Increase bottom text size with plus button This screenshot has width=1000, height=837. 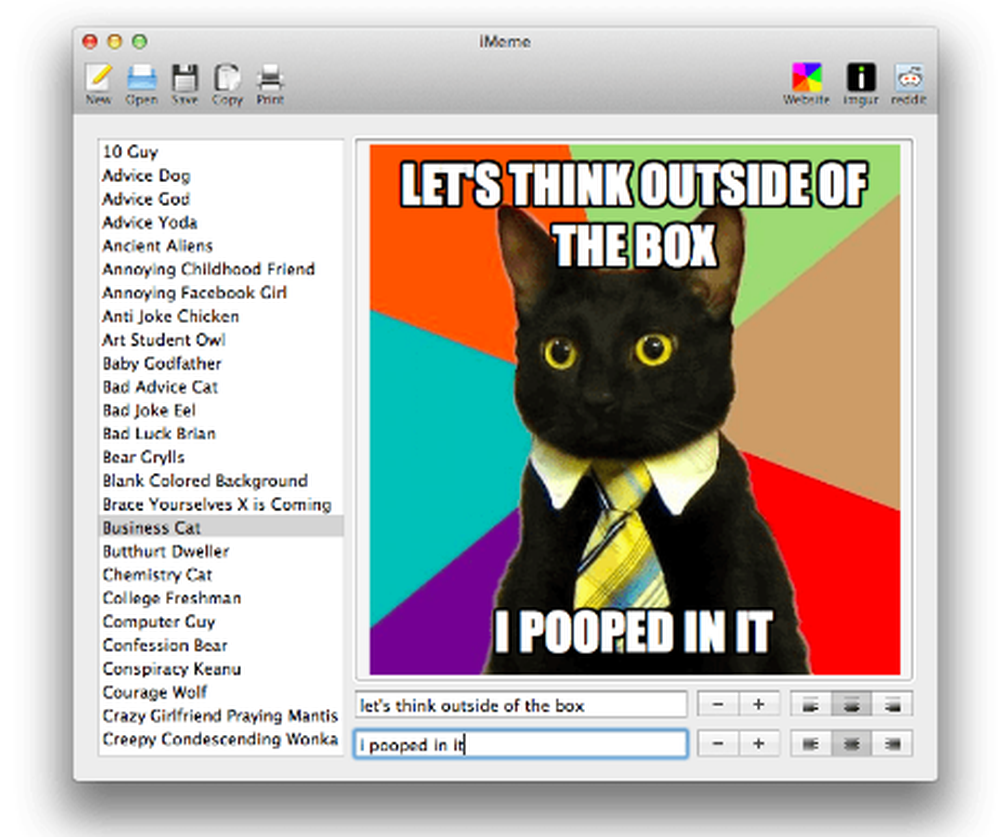(x=759, y=743)
